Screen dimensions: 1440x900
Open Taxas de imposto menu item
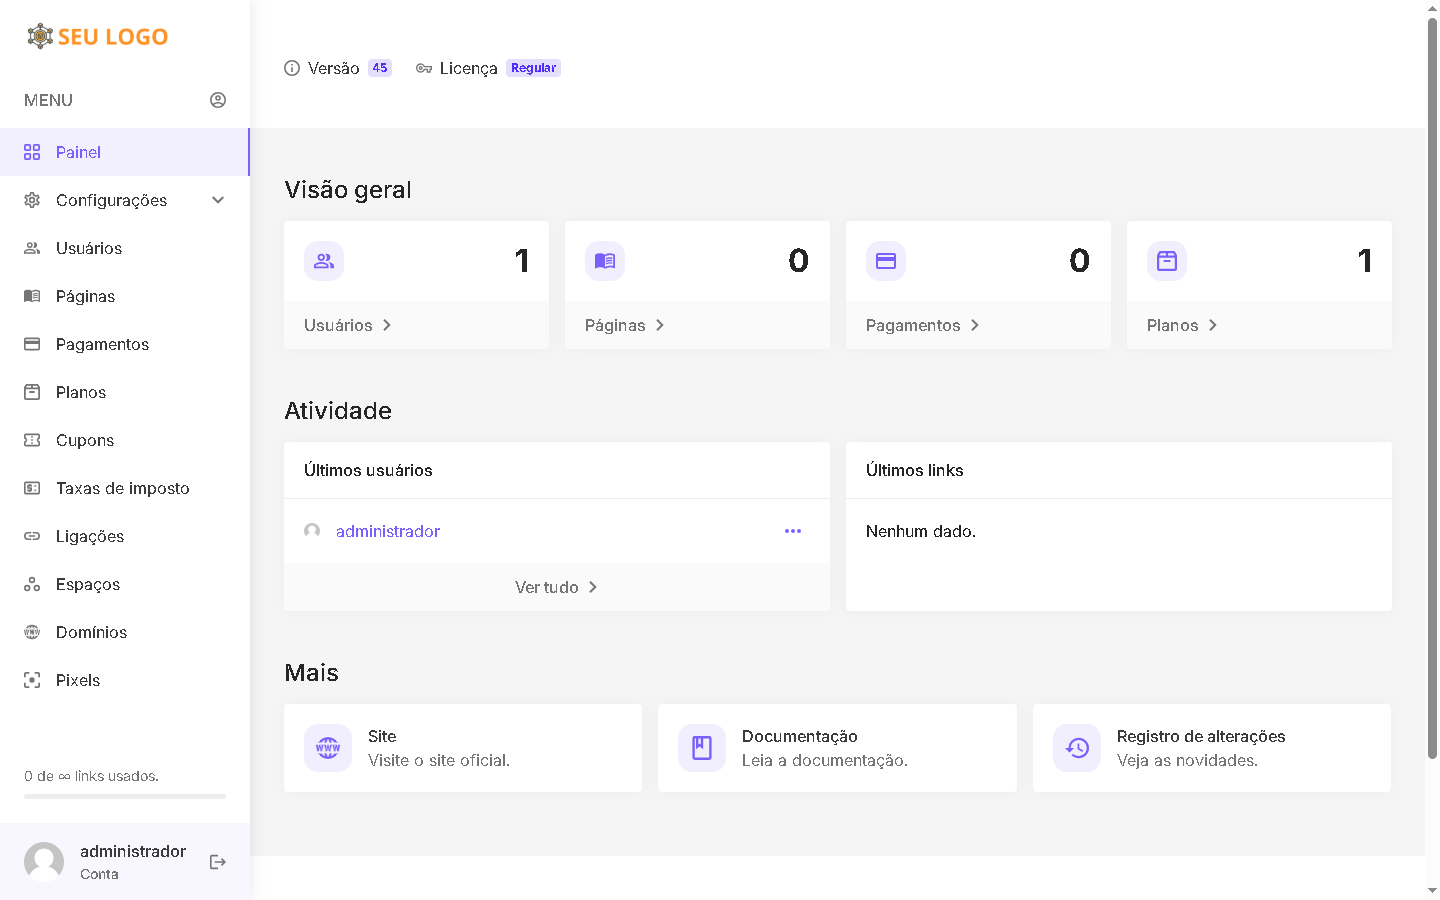122,488
